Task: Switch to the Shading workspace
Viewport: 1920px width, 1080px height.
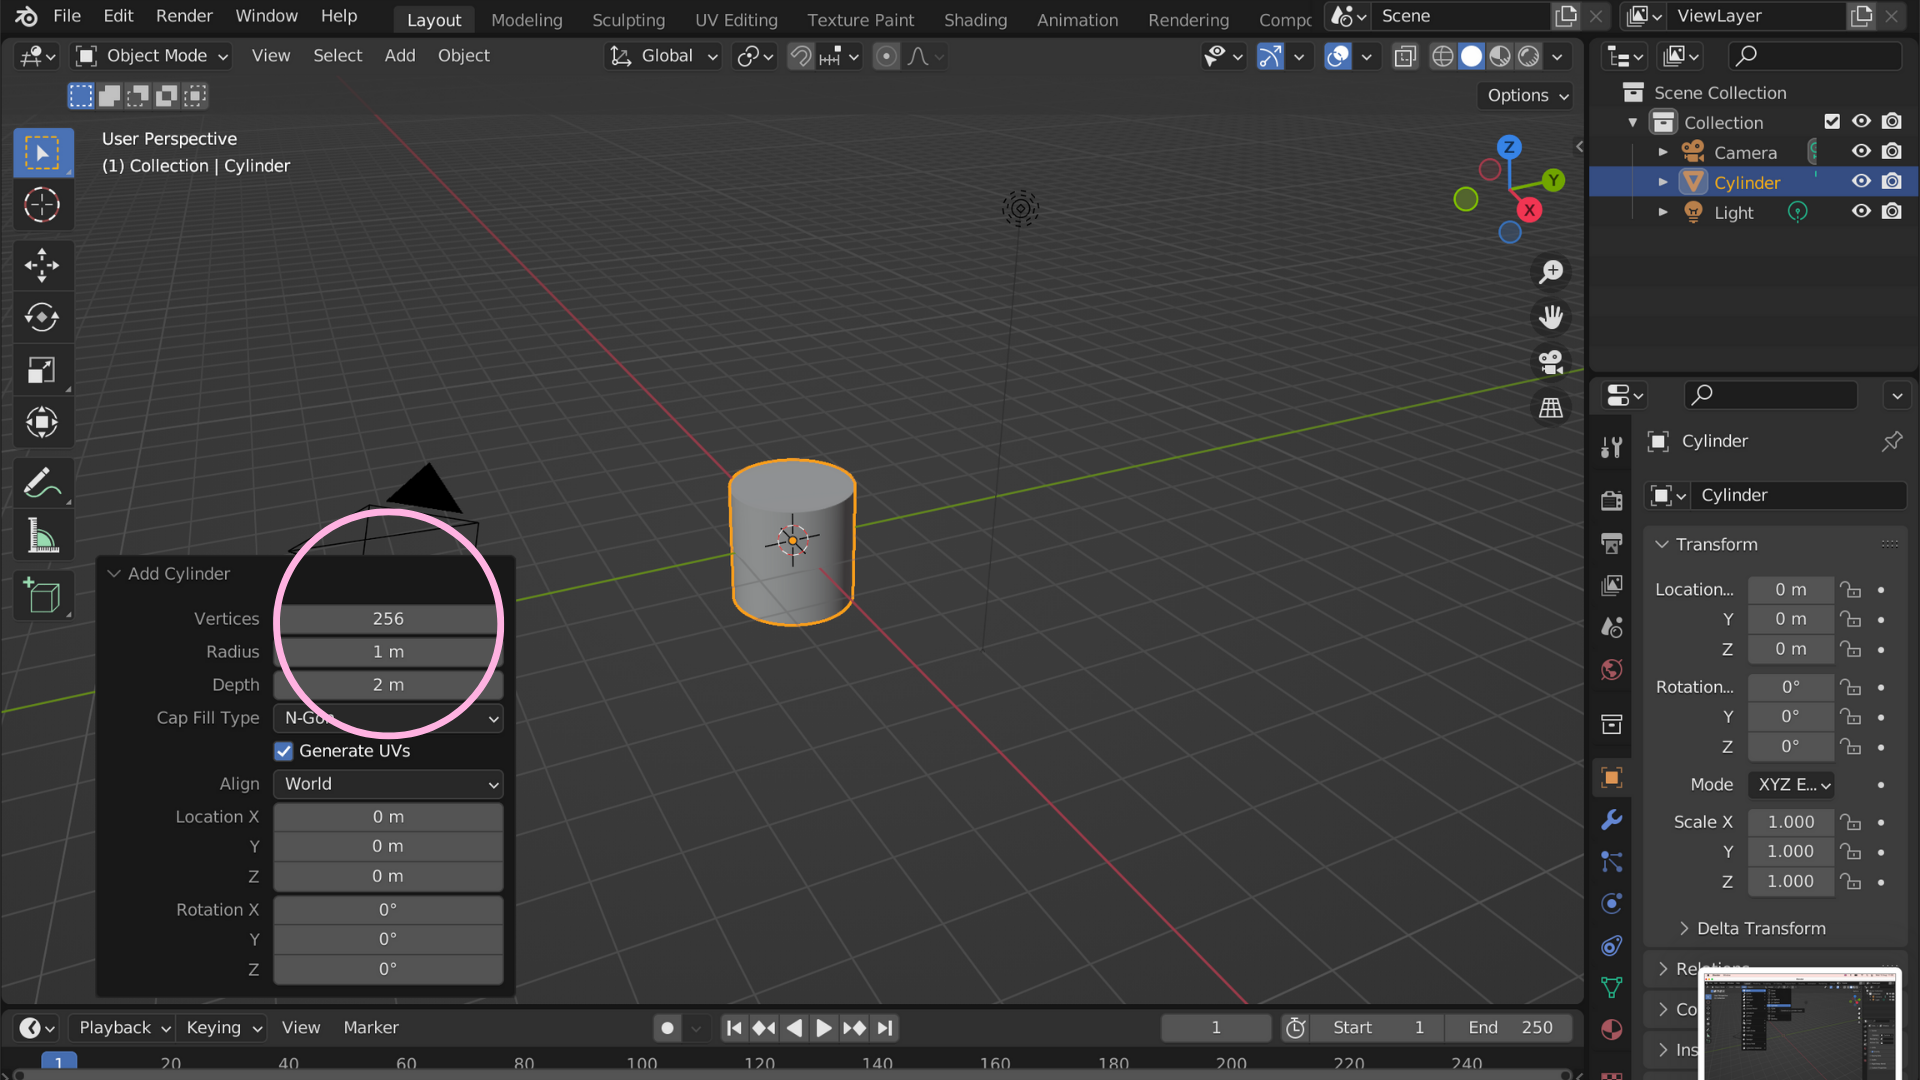Action: pyautogui.click(x=975, y=19)
